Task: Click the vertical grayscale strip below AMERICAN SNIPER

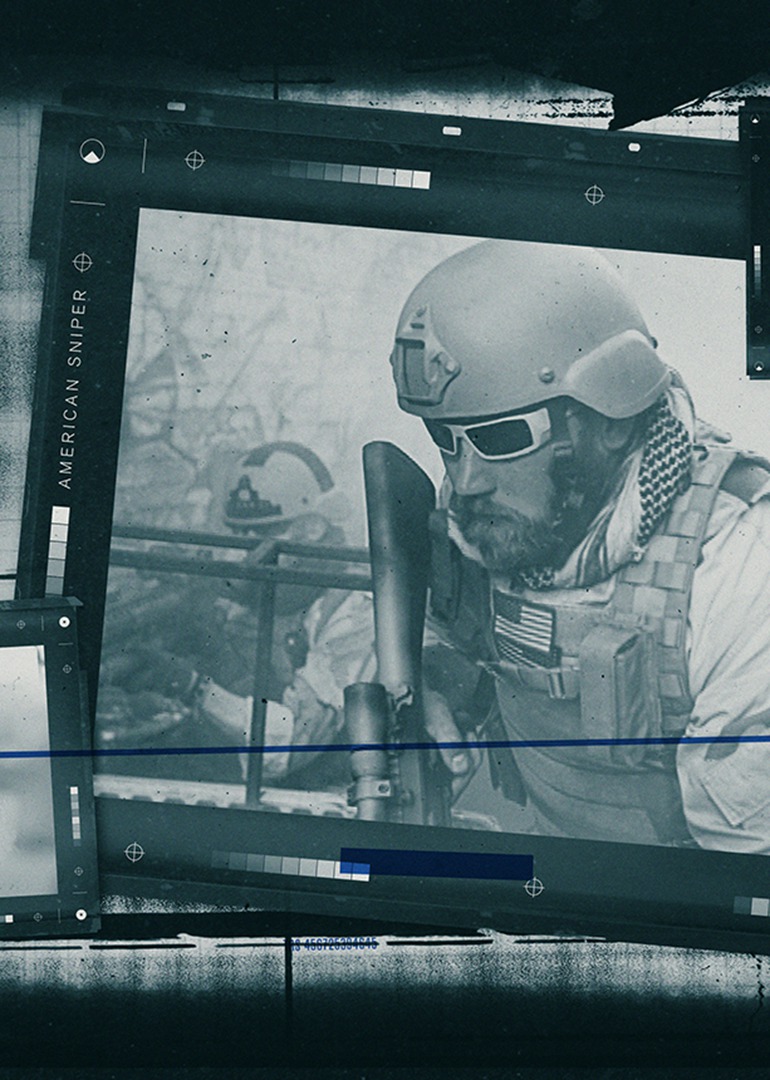Action: 58,551
